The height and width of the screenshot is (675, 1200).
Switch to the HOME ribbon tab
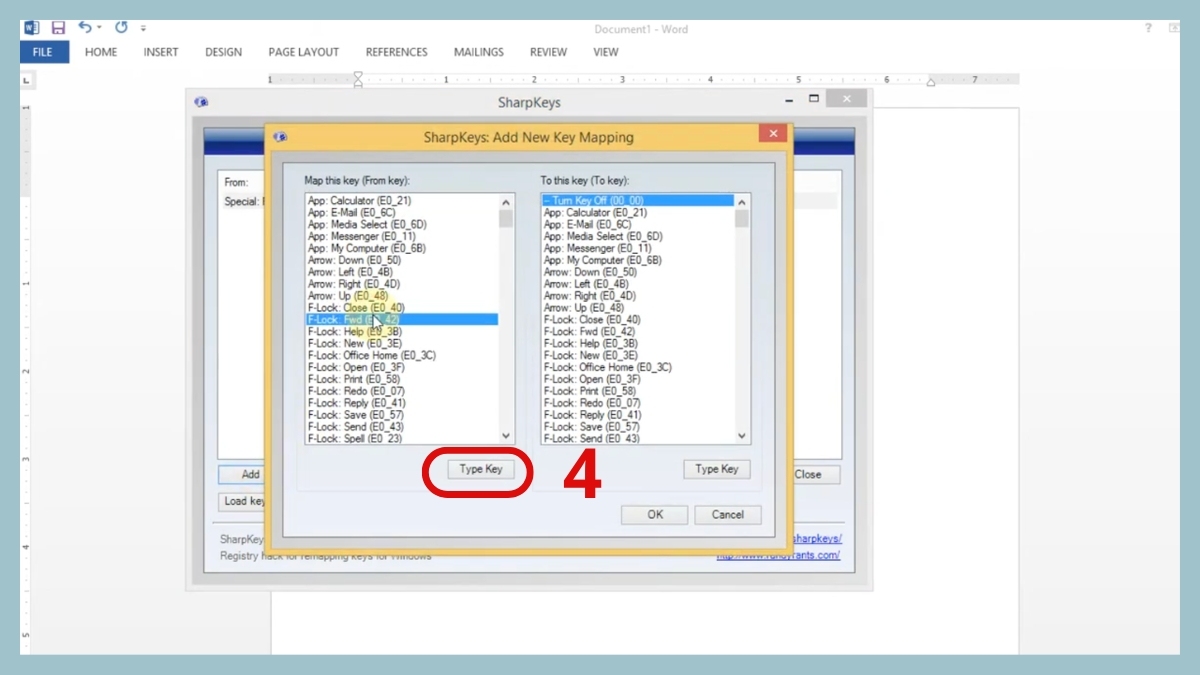pyautogui.click(x=101, y=52)
